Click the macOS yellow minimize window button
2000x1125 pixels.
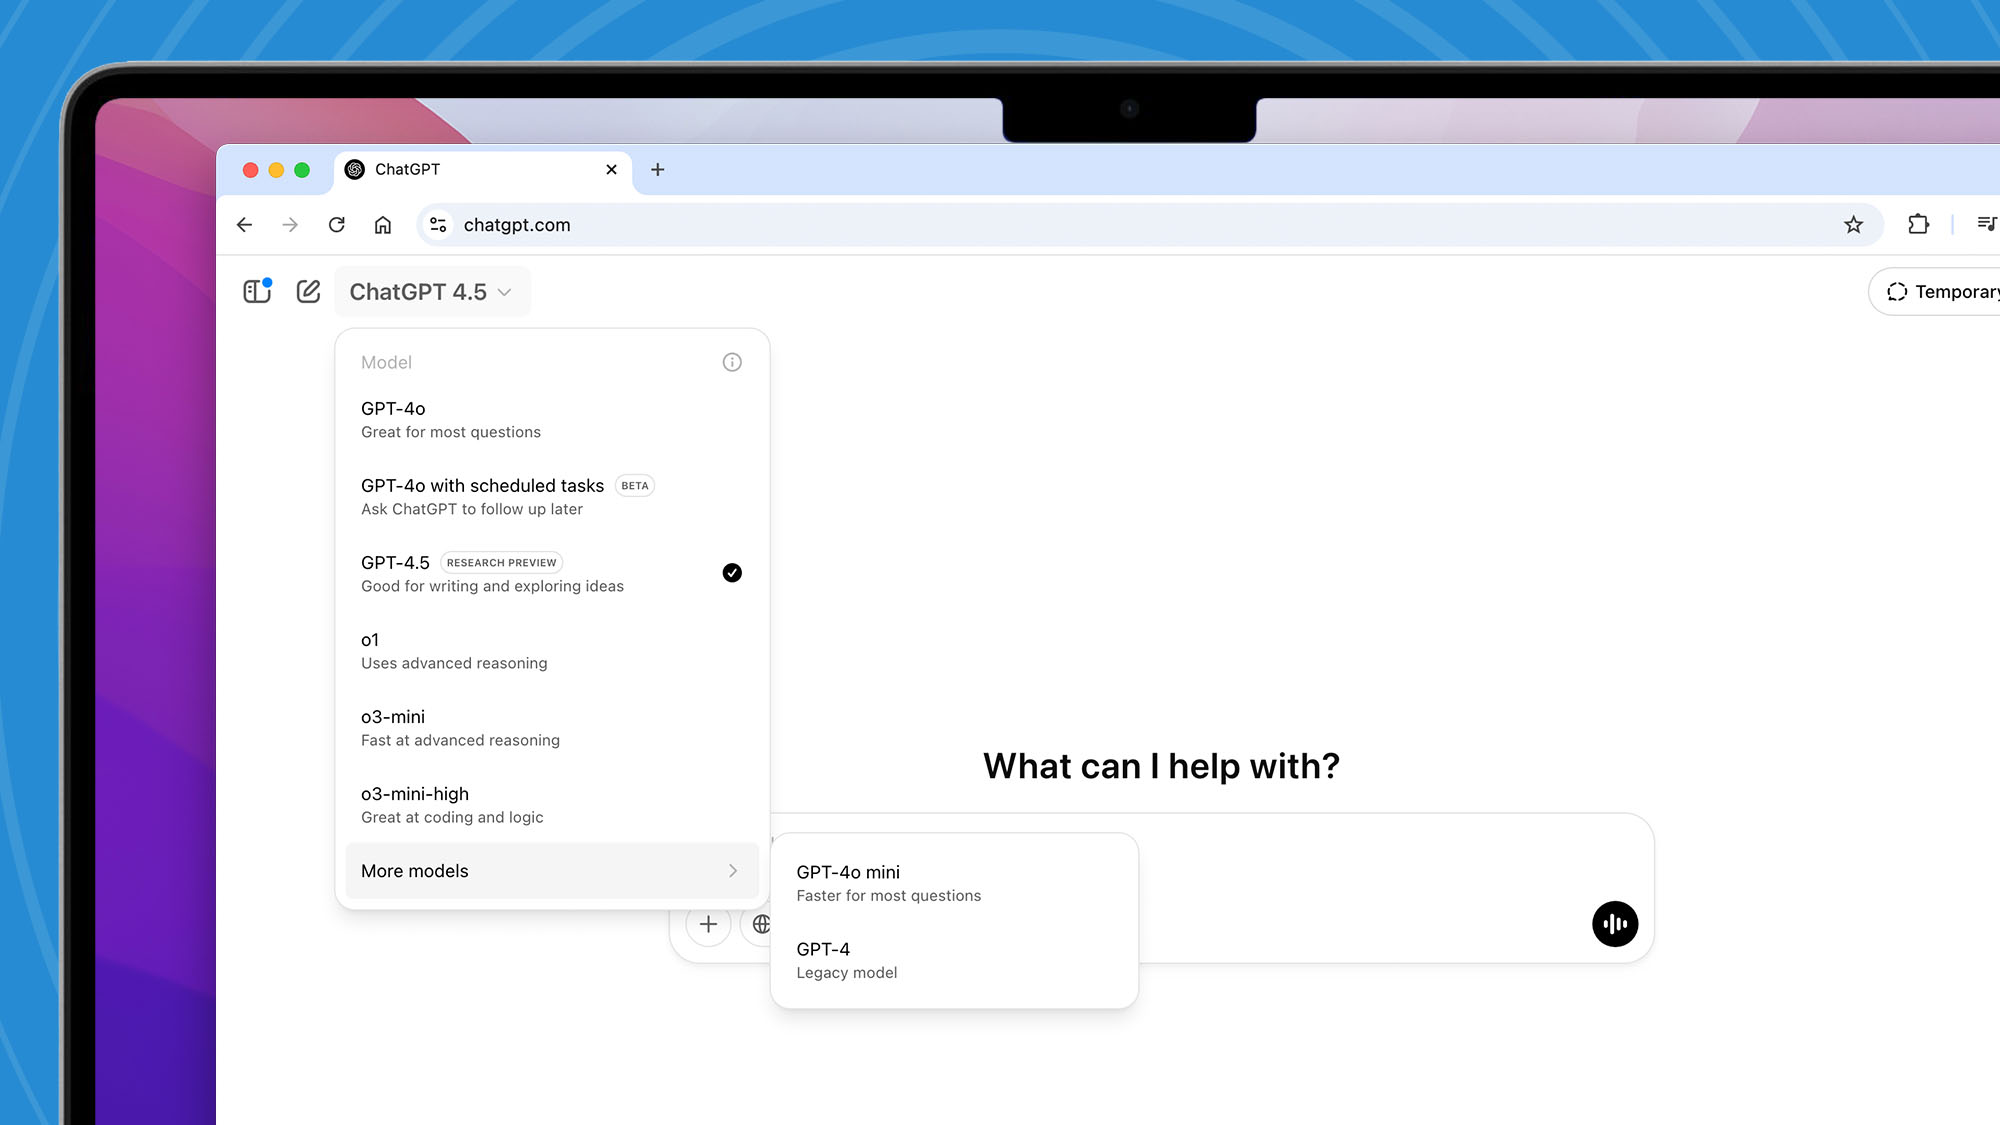(x=276, y=170)
